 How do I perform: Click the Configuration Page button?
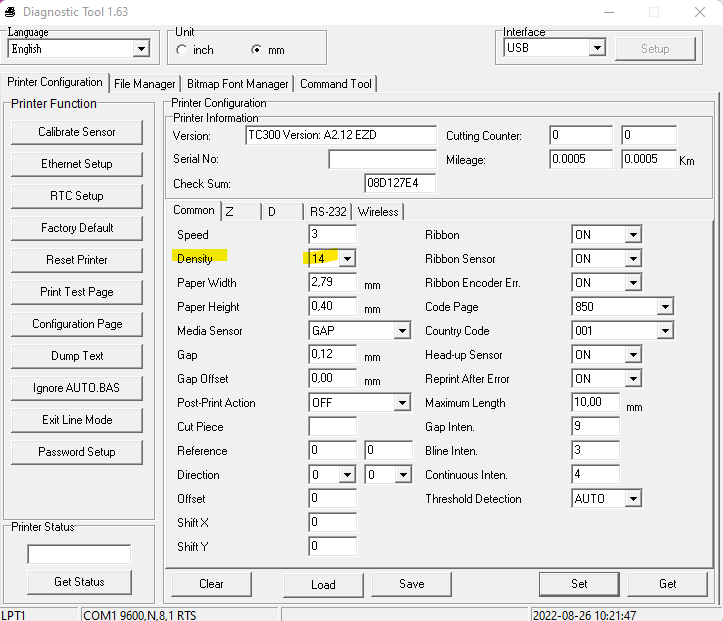click(77, 324)
